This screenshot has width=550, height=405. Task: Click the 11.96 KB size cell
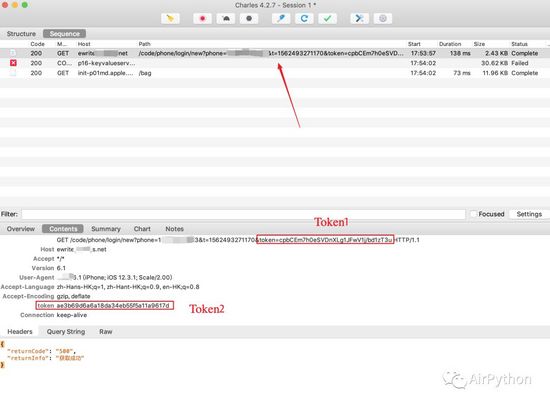click(x=495, y=73)
